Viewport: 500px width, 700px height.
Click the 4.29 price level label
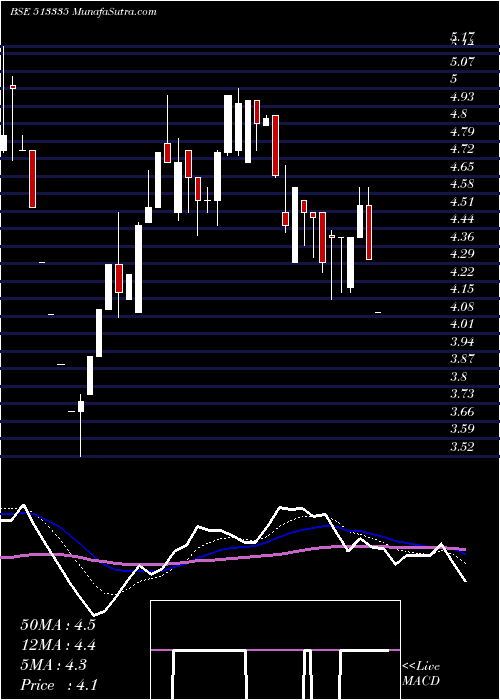(462, 254)
